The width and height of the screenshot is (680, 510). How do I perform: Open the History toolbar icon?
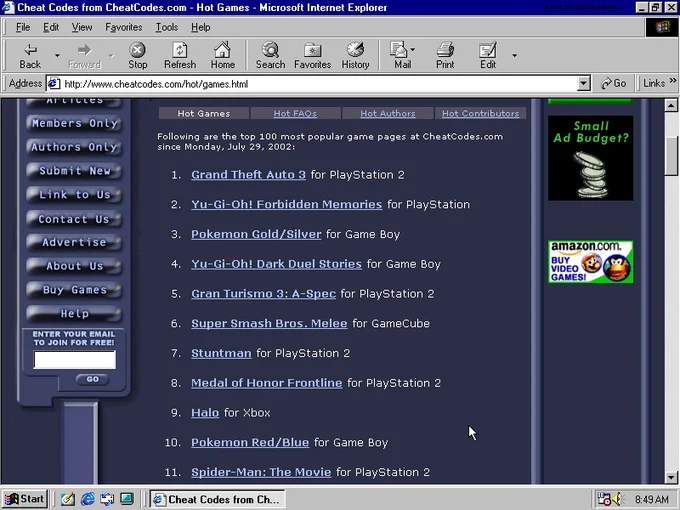[x=355, y=56]
